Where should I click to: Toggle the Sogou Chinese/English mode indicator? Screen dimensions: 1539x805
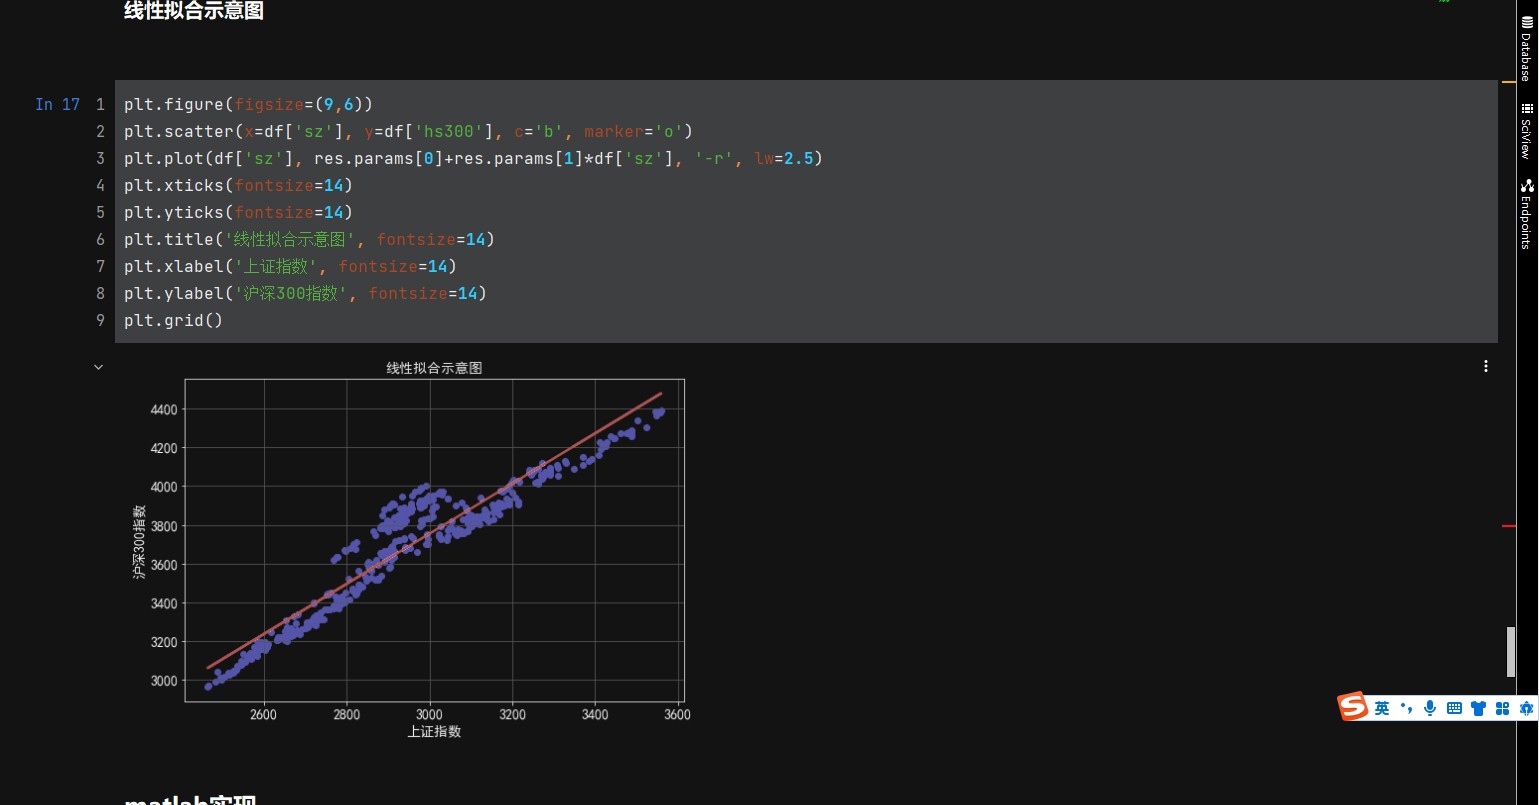(1382, 708)
